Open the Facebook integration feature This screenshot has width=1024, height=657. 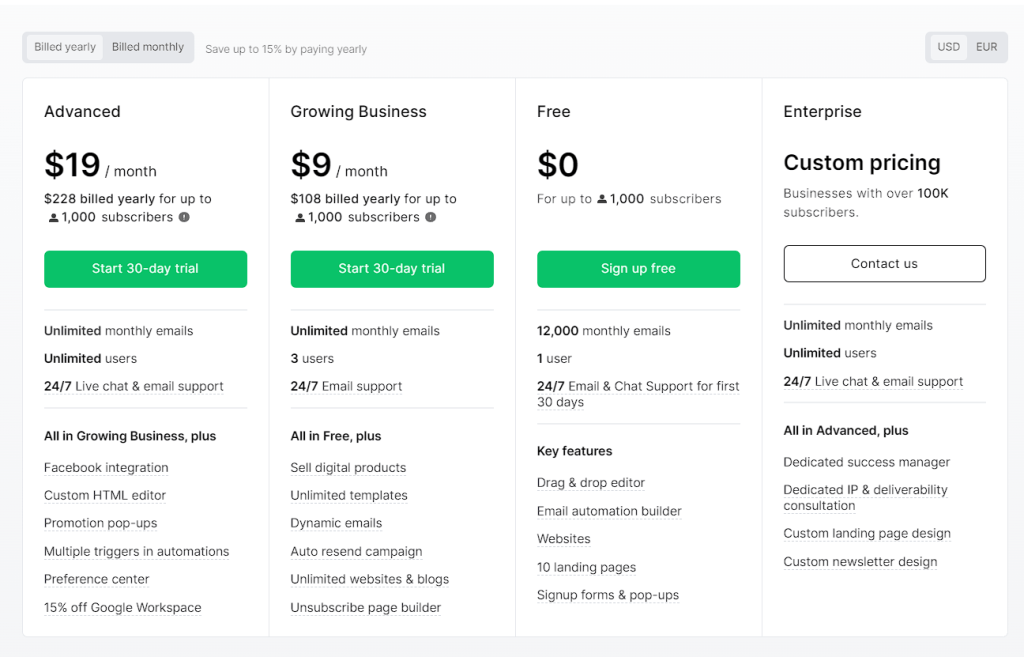(106, 467)
